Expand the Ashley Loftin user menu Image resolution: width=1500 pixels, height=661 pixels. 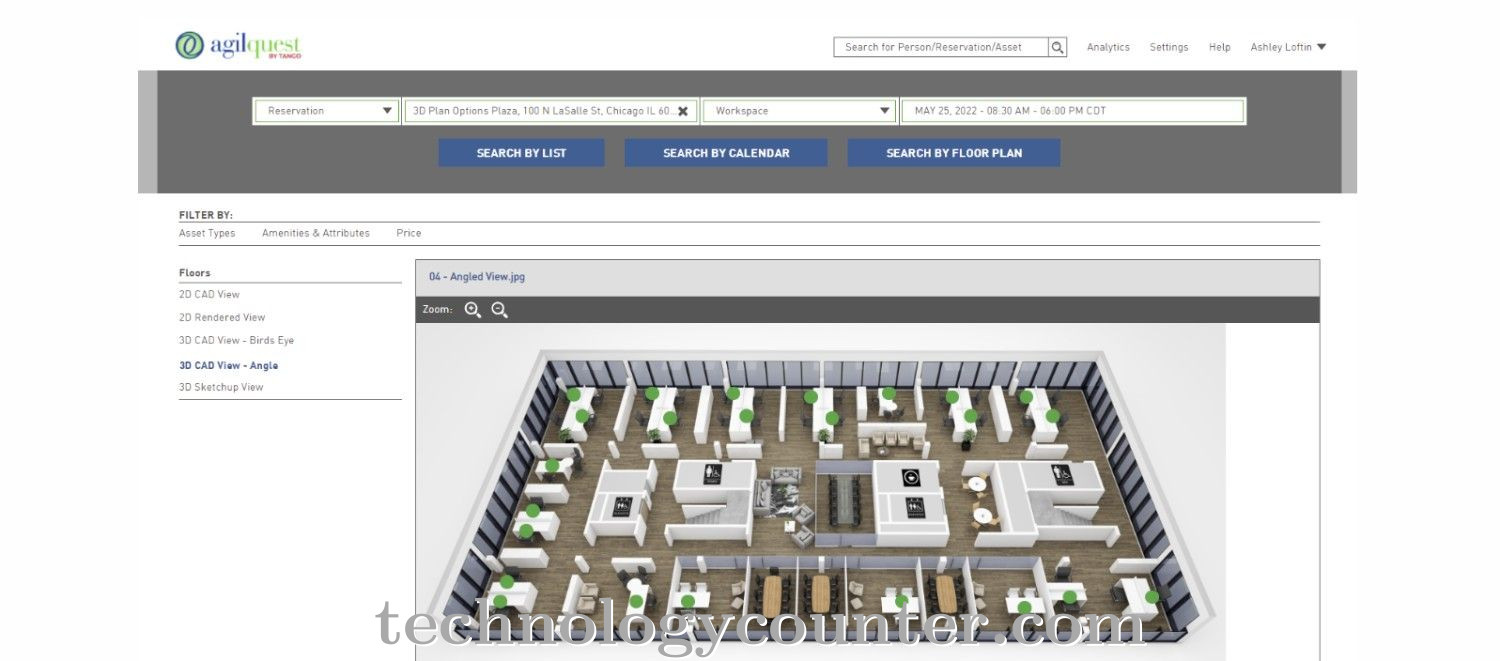(1287, 47)
